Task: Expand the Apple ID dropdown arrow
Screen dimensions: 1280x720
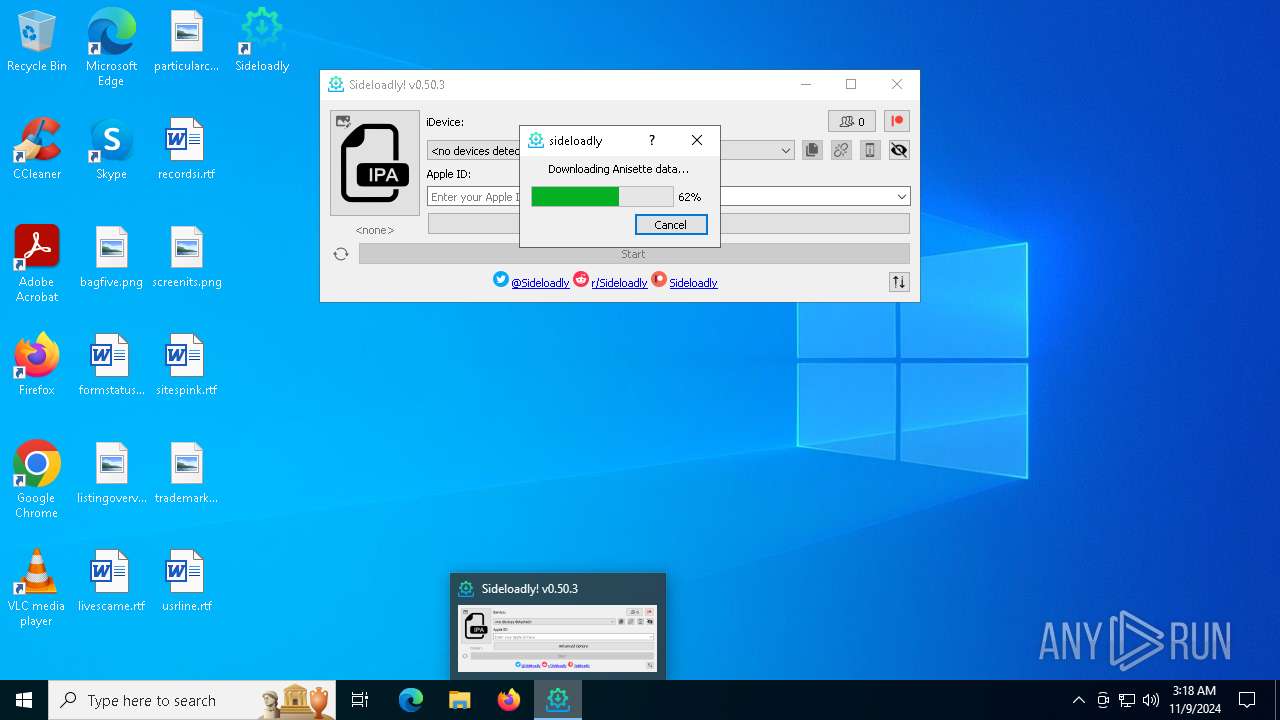Action: 902,197
